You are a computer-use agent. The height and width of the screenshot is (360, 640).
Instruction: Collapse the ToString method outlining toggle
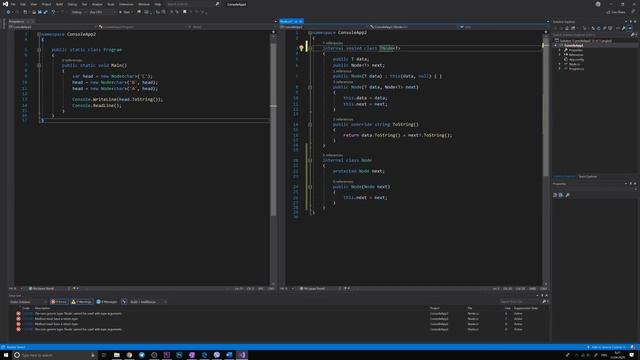click(310, 124)
